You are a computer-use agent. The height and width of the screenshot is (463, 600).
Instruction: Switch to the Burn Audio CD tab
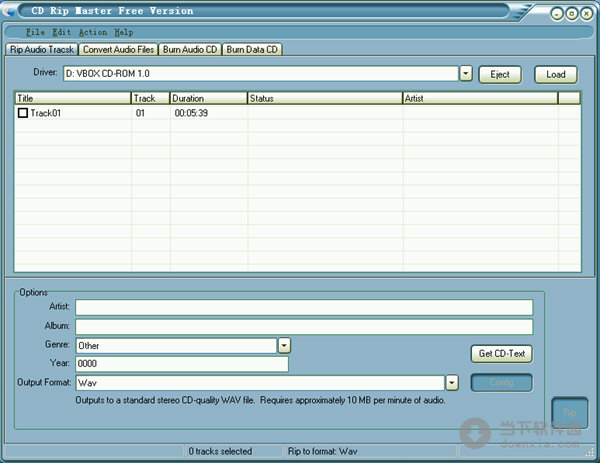[190, 49]
